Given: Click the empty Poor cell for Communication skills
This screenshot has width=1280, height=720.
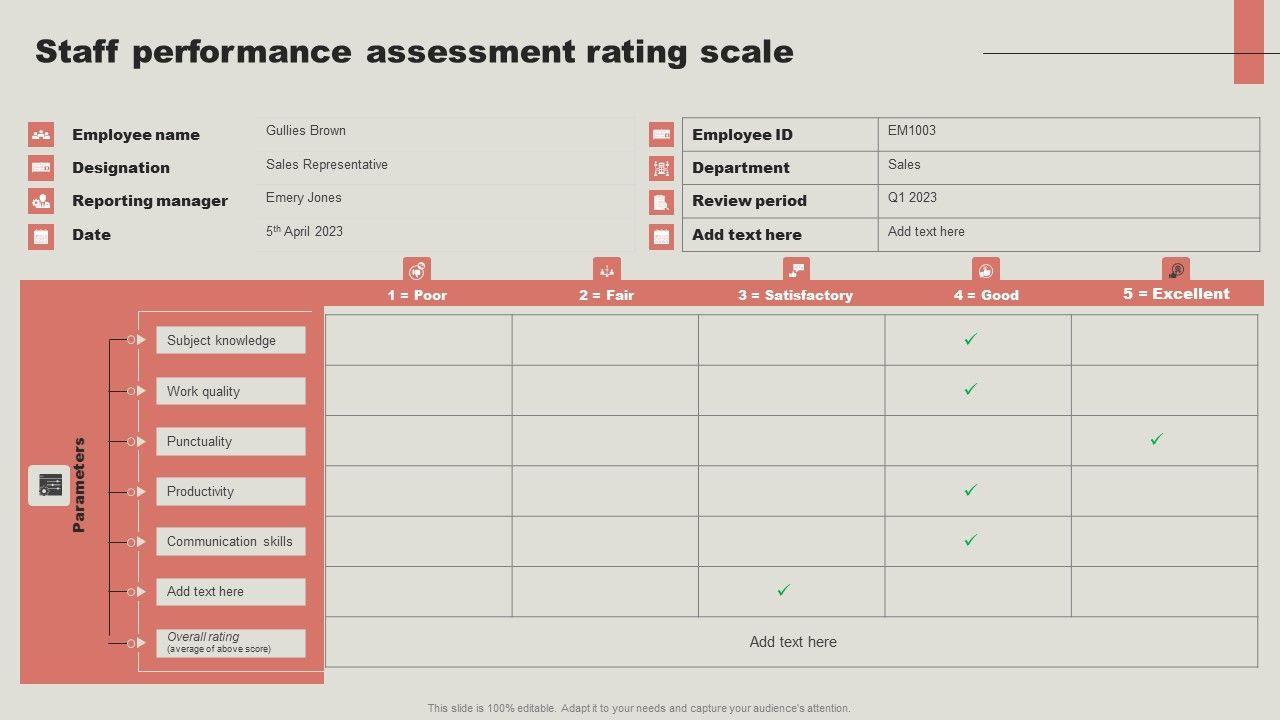Looking at the screenshot, I should pyautogui.click(x=419, y=541).
